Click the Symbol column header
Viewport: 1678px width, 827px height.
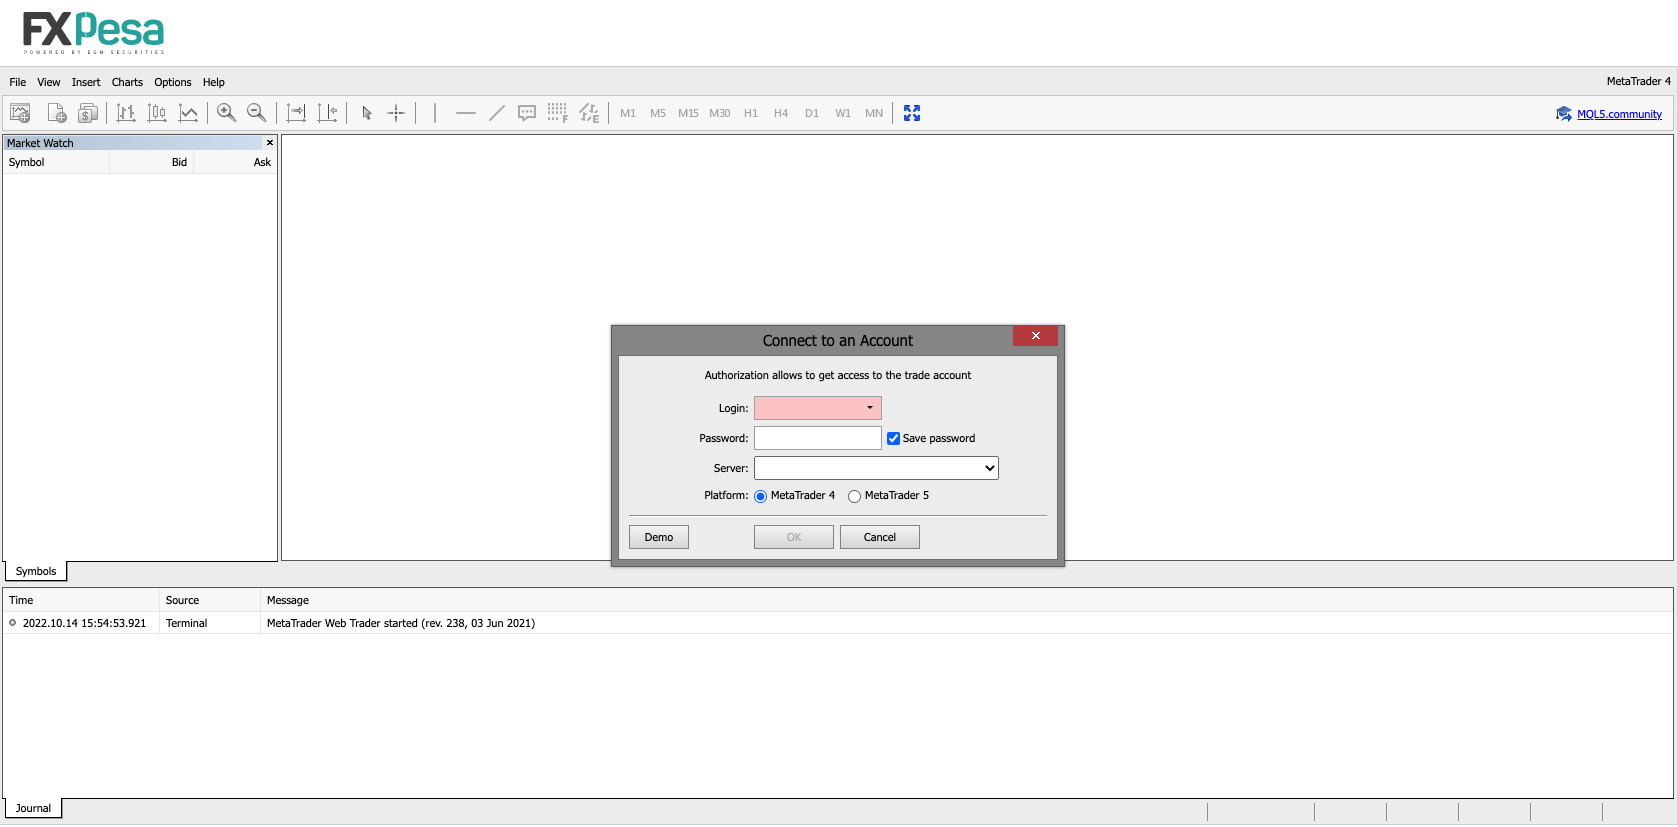56,162
